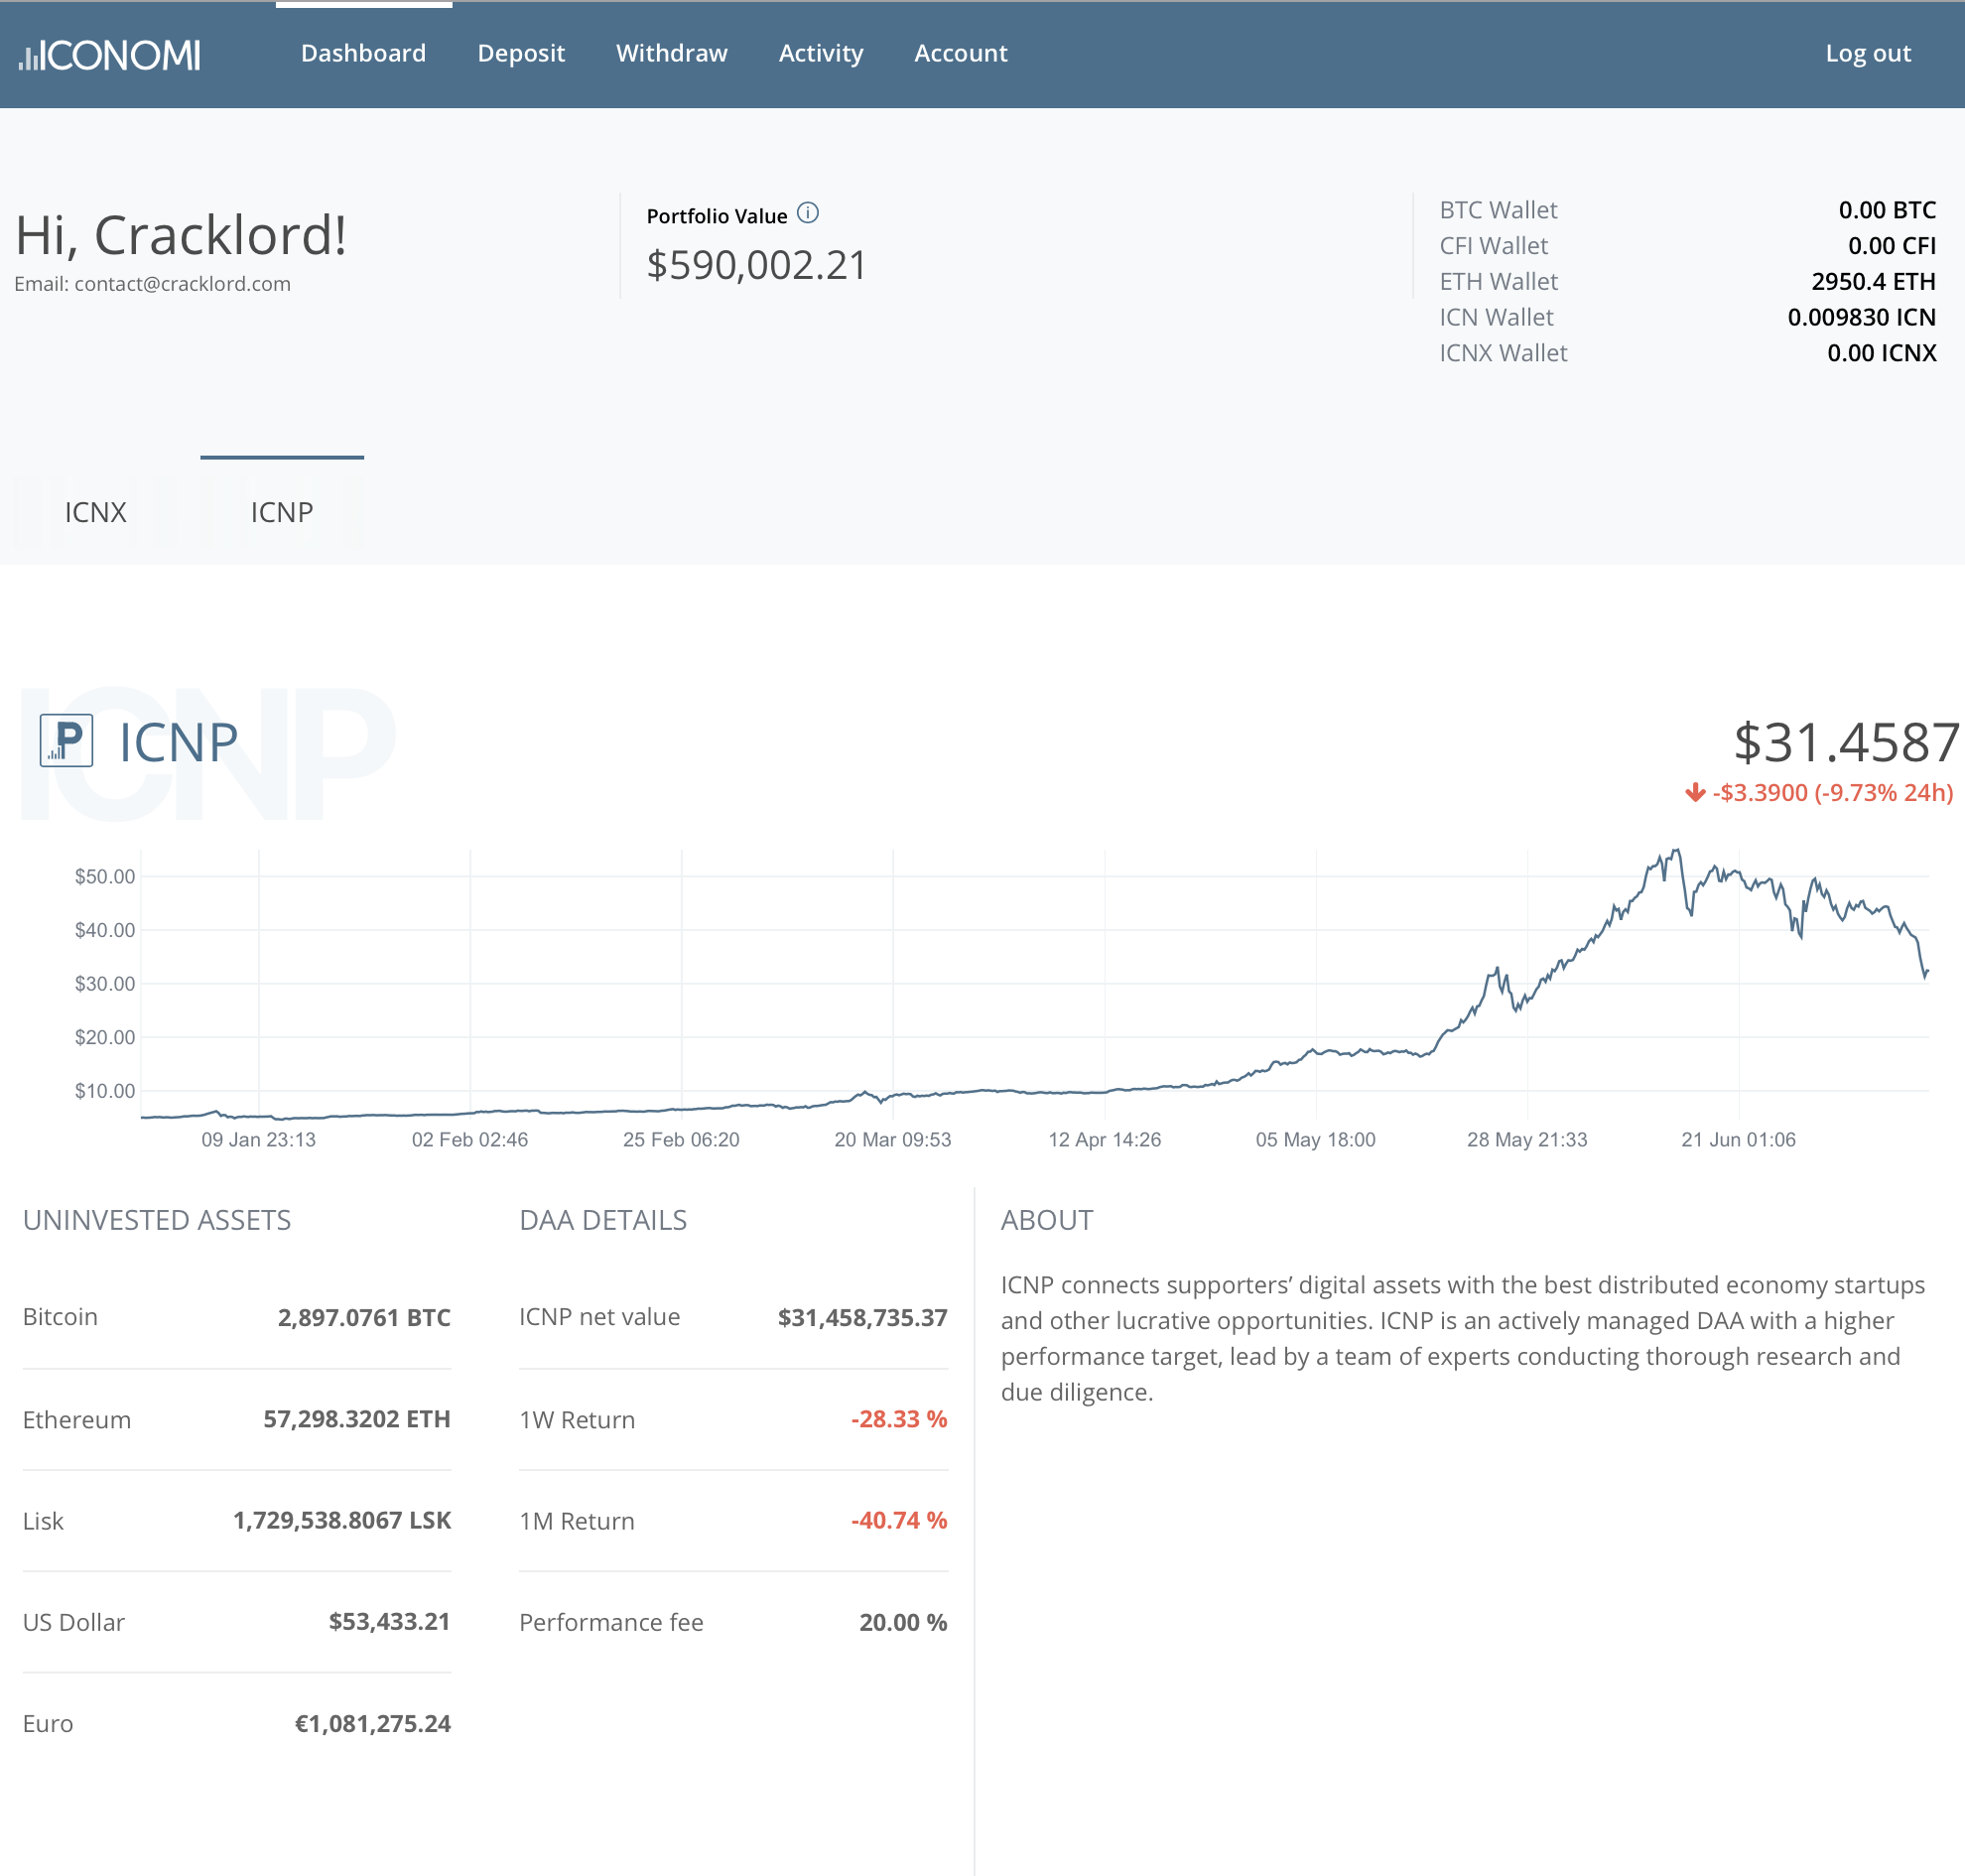
Task: Click the CFI Wallet label
Action: tap(1493, 246)
